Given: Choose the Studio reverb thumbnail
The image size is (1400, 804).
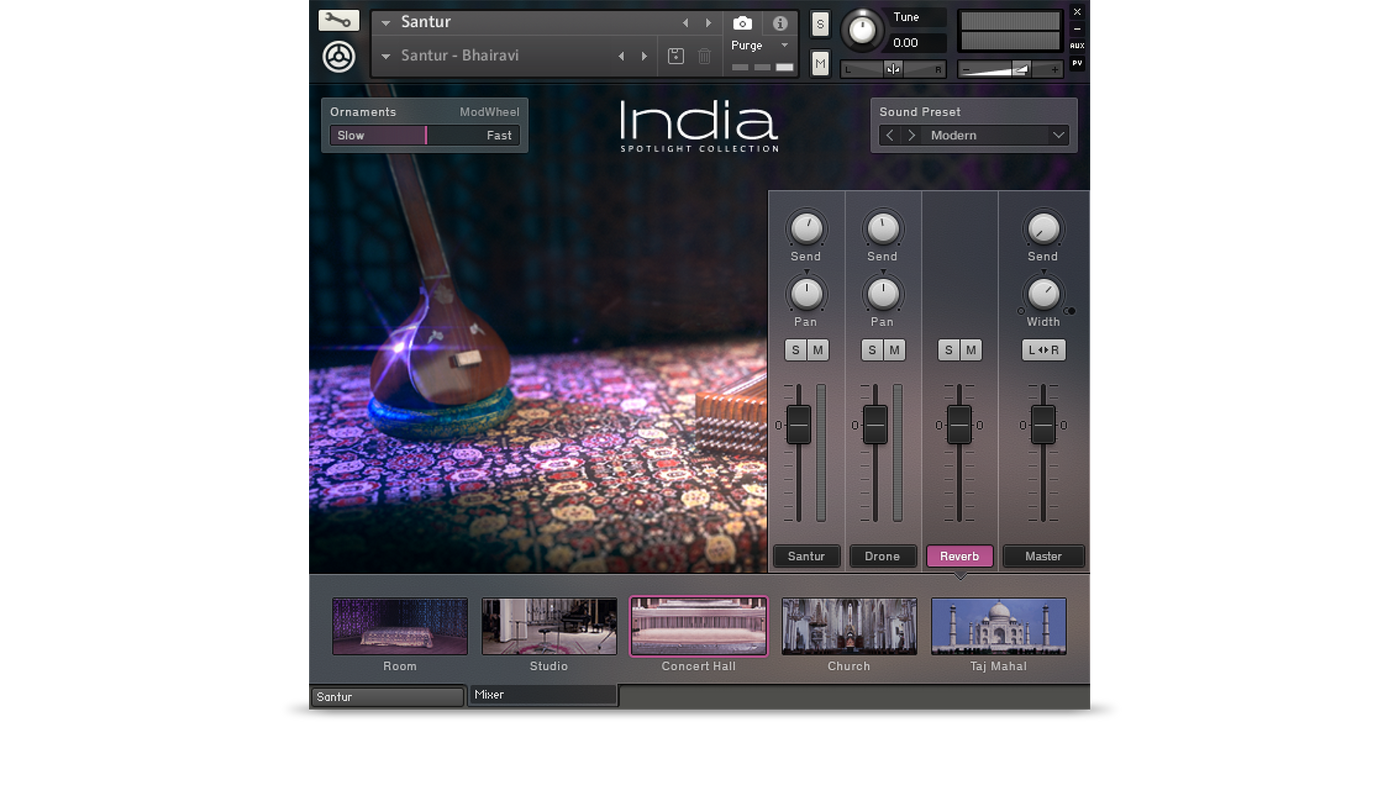Looking at the screenshot, I should (x=549, y=627).
